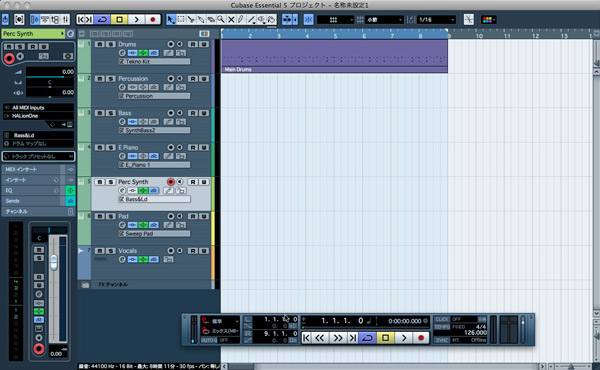Open Drums track channel settings (e)
The image size is (600, 370).
point(122,53)
